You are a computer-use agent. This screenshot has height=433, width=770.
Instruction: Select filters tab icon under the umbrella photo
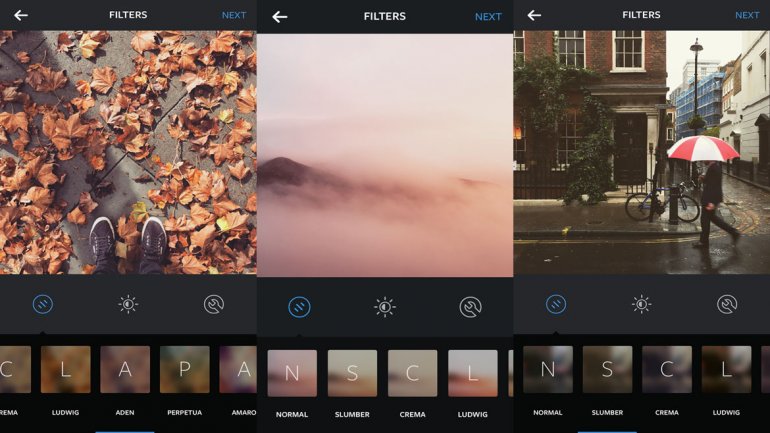(555, 304)
